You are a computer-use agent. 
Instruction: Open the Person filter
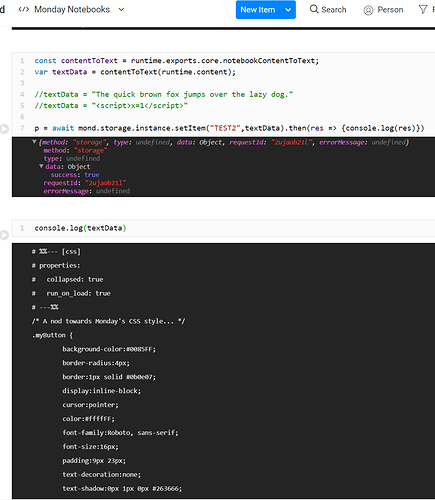(383, 10)
